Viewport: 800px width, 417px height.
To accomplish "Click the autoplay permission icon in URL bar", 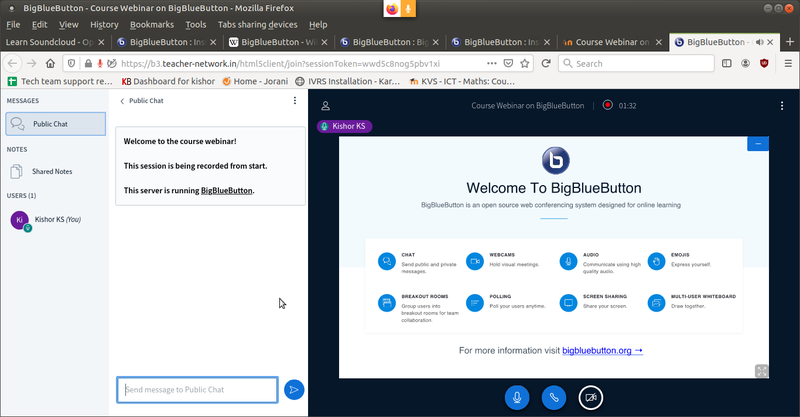I will [x=112, y=63].
